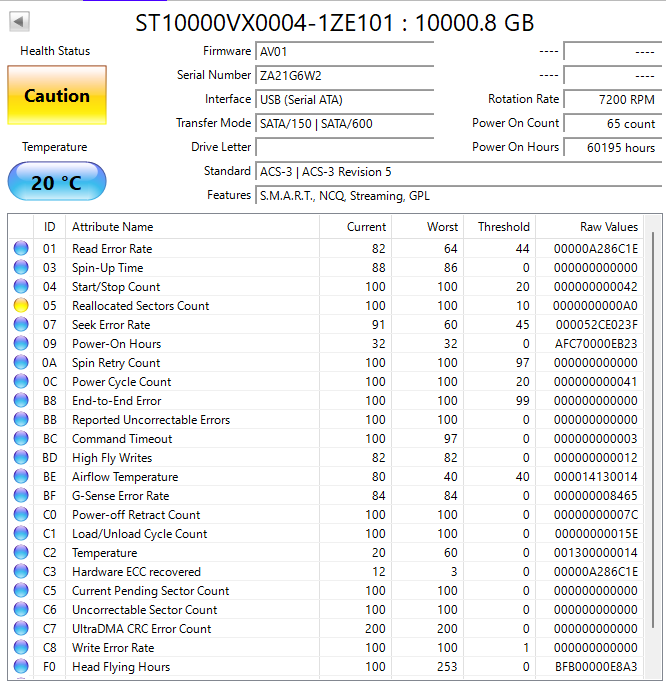The image size is (666, 685).
Task: Select the Command Timeout attribute name
Action: (x=122, y=439)
